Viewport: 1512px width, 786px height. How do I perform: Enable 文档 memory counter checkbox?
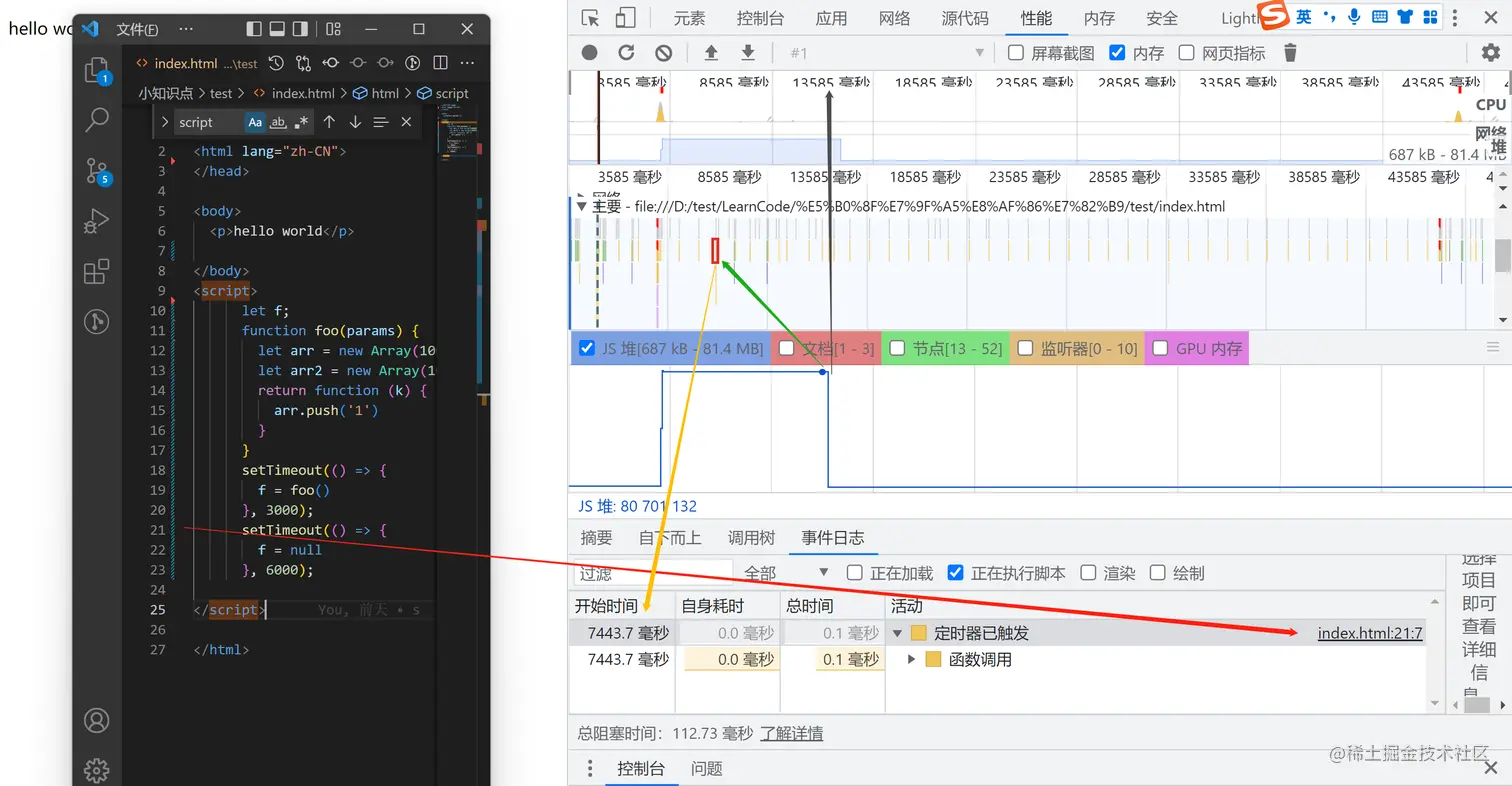(x=787, y=348)
